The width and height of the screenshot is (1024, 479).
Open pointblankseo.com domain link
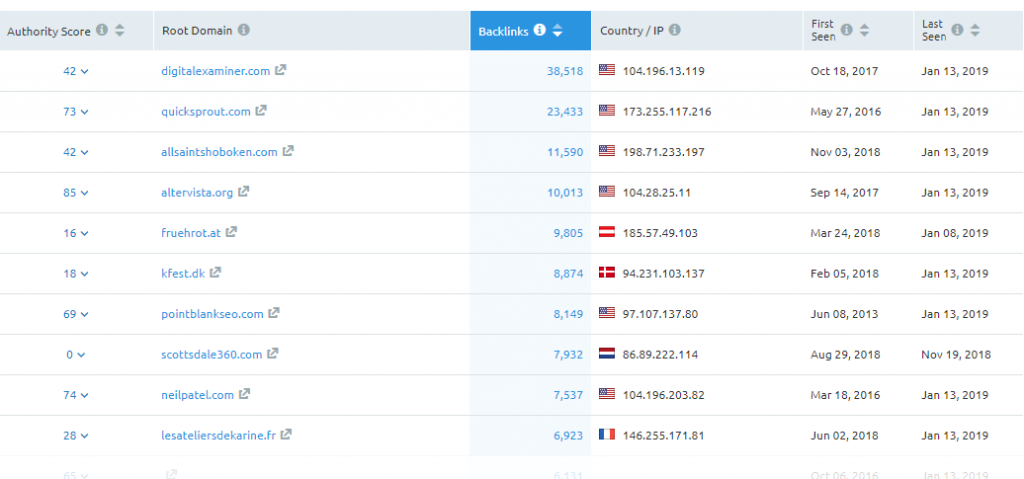click(212, 314)
